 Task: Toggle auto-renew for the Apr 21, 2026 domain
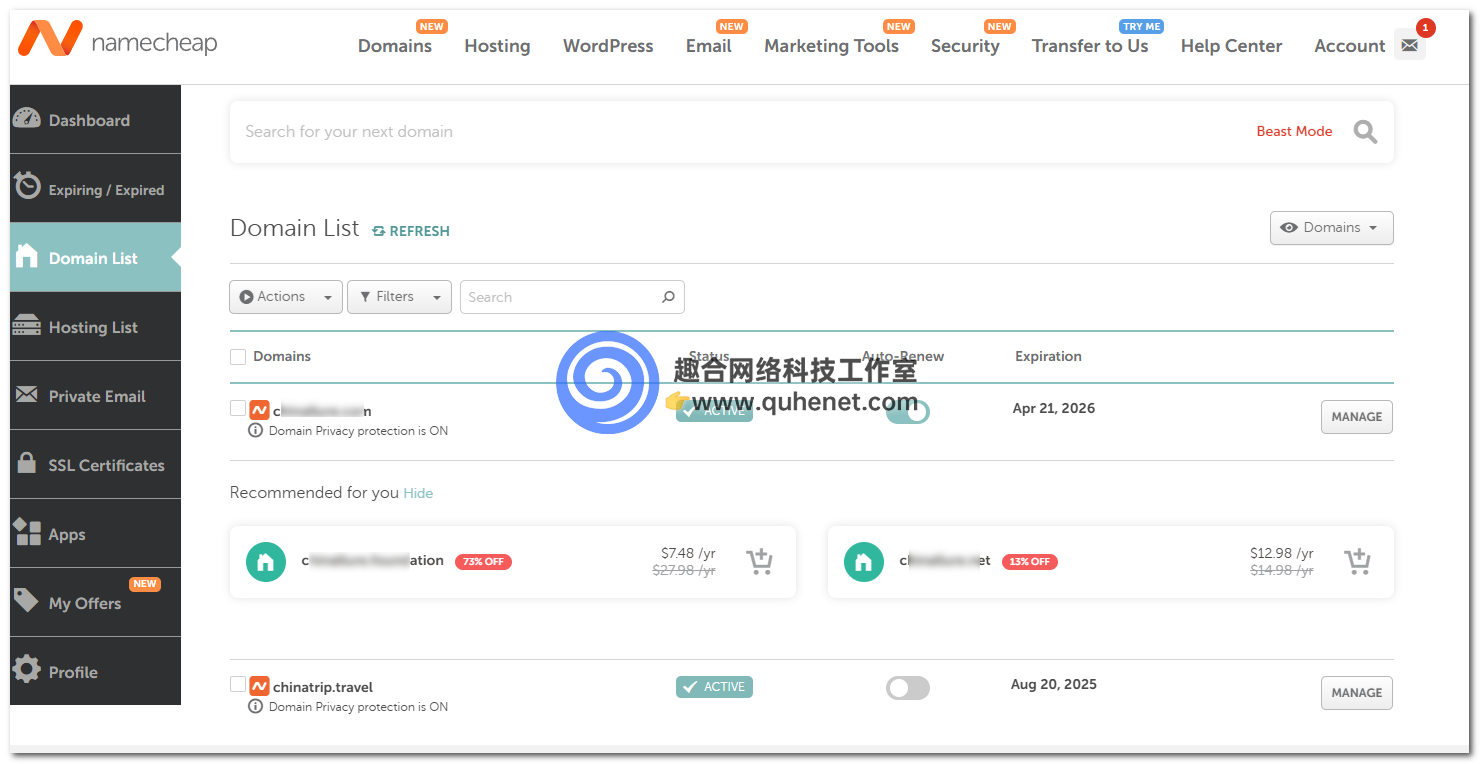pyautogui.click(x=908, y=411)
